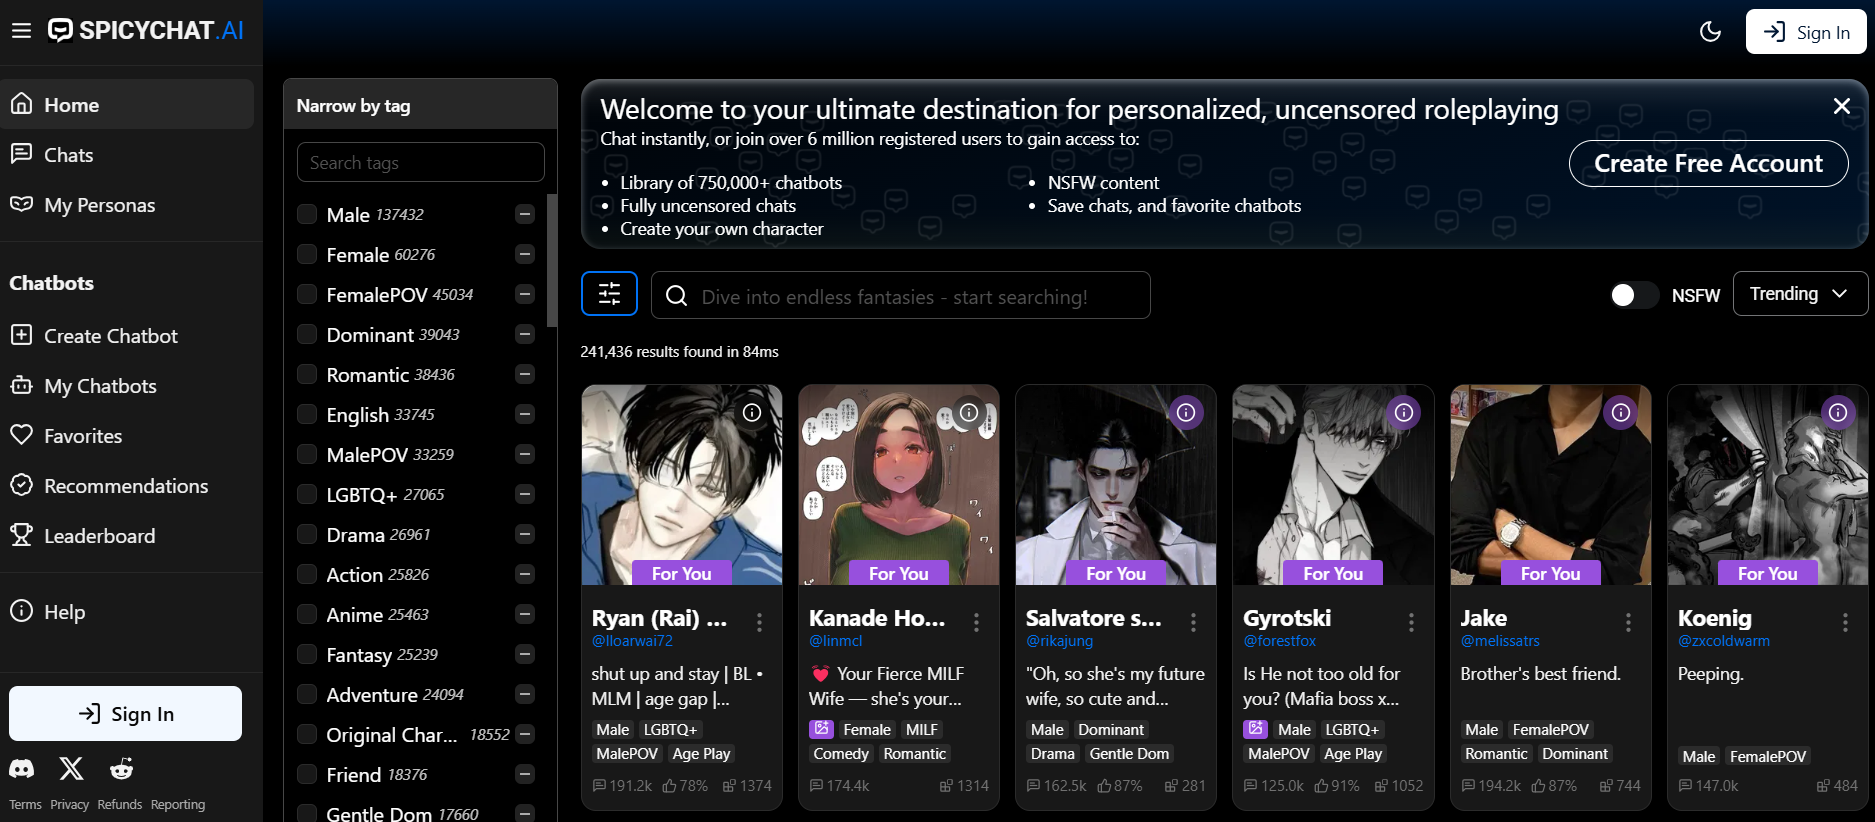Exclude the Female tag with minus
Viewport: 1875px width, 822px height.
click(x=525, y=254)
